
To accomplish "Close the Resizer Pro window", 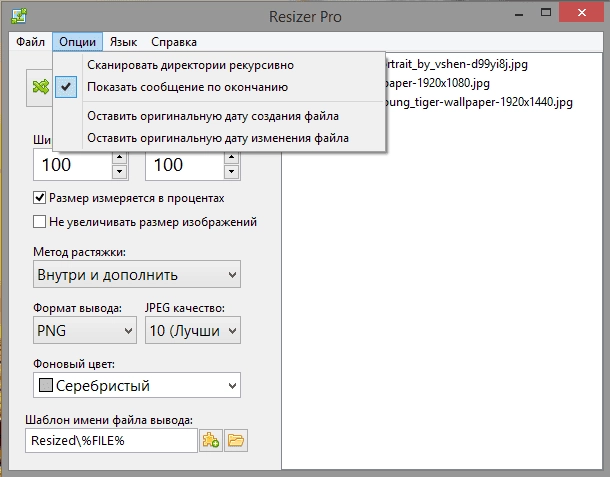I will (x=582, y=13).
